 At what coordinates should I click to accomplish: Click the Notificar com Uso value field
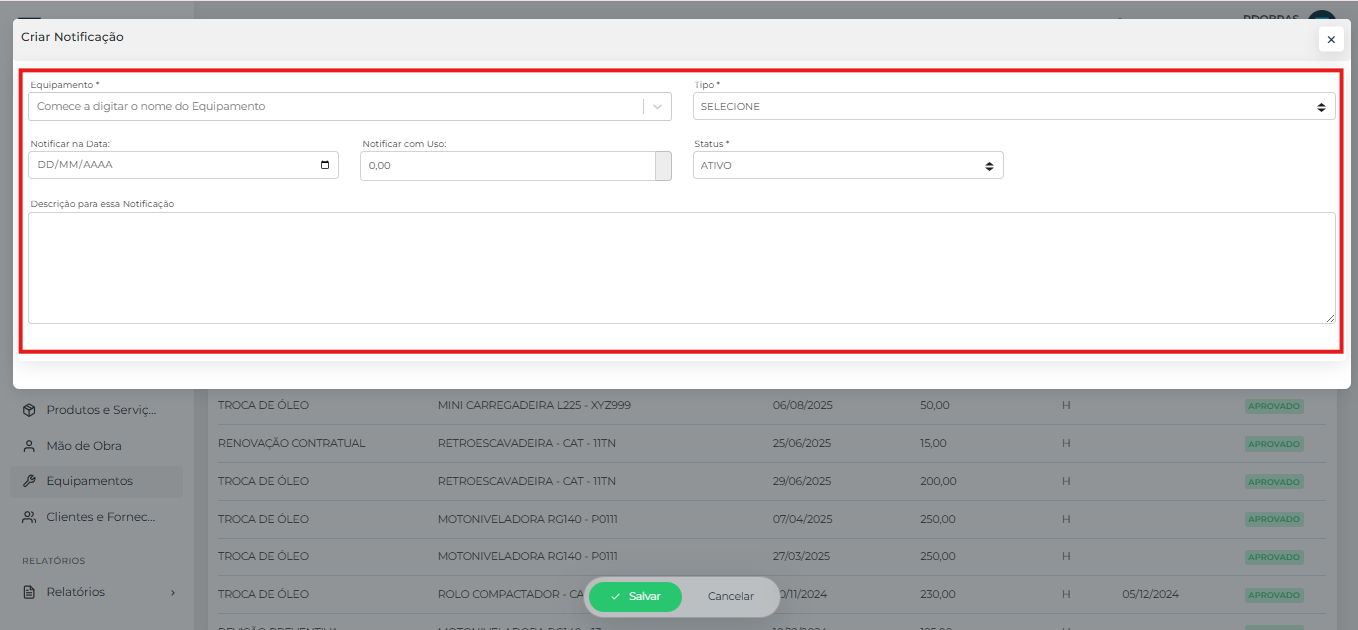point(506,166)
